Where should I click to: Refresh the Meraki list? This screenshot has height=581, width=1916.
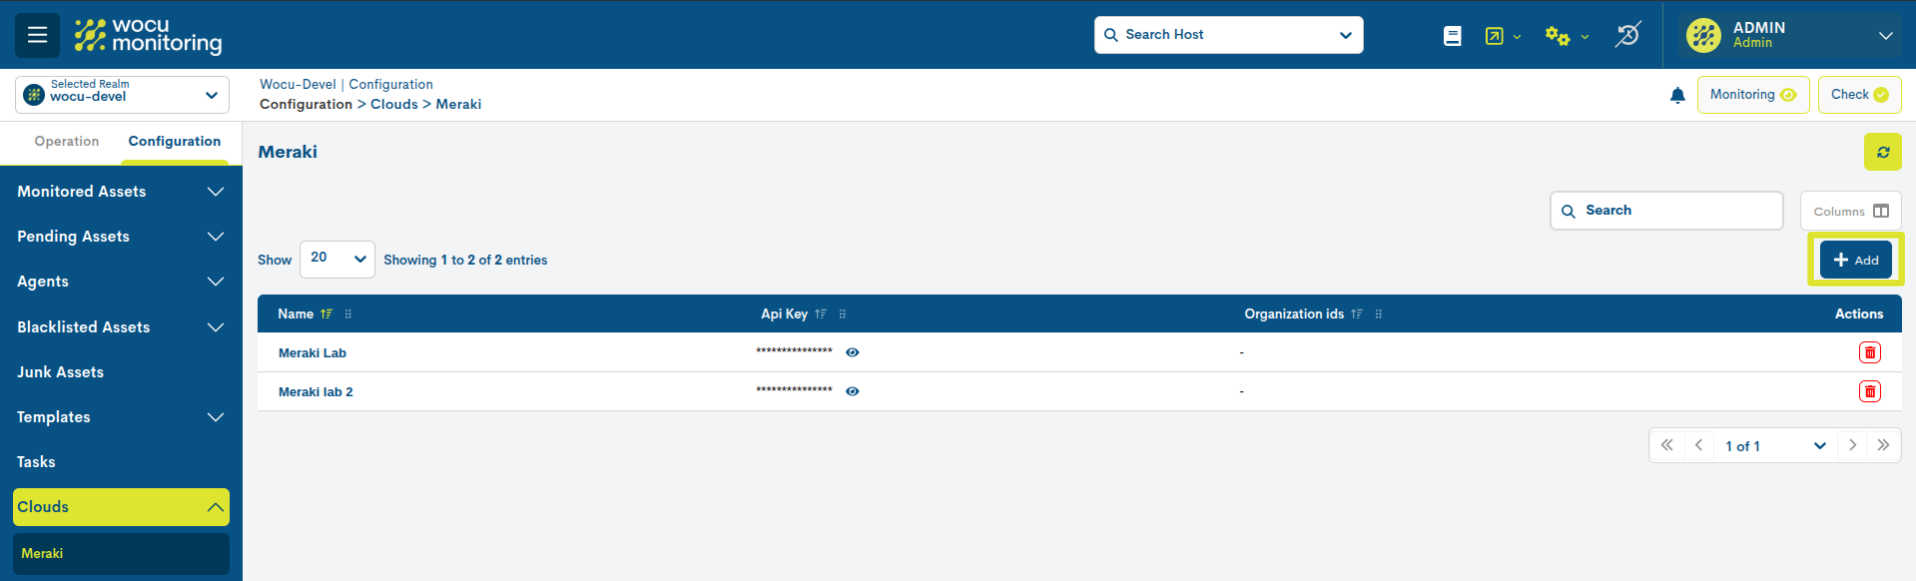(1882, 152)
